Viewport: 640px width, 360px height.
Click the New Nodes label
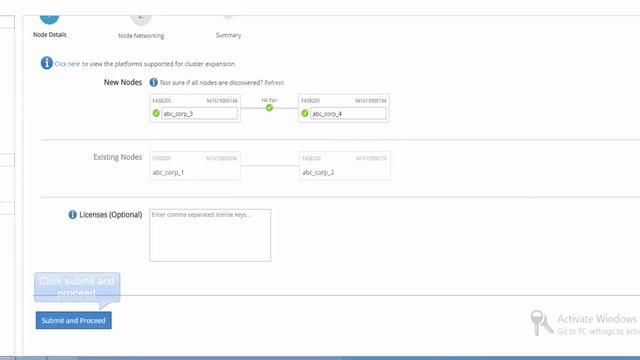coord(123,82)
